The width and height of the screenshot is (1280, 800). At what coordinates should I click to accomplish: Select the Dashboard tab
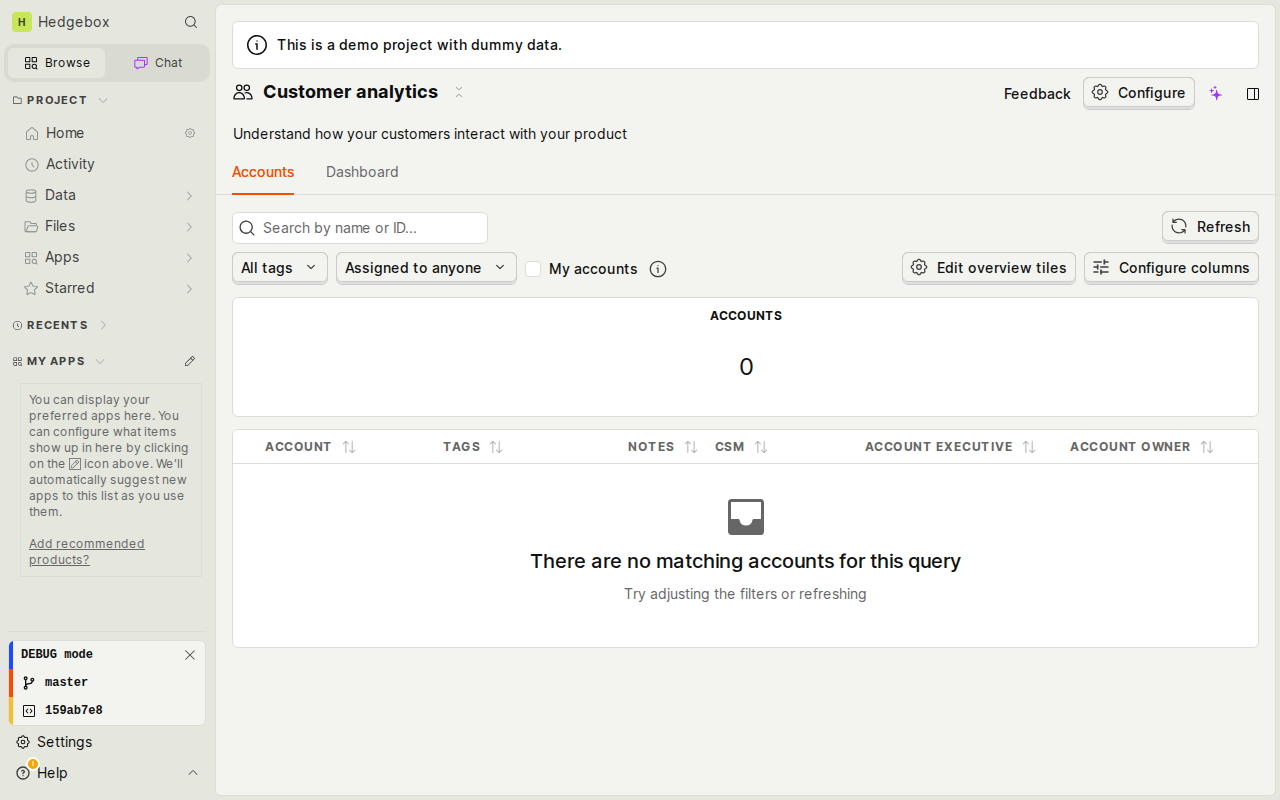(x=362, y=172)
